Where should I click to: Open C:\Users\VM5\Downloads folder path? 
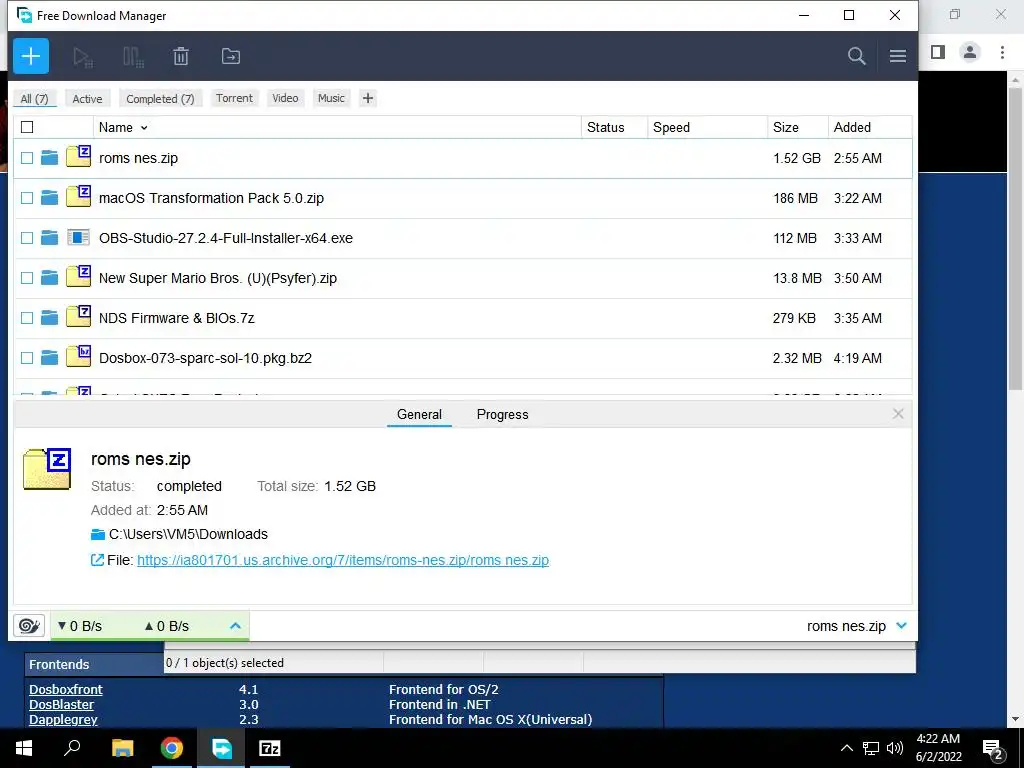tap(188, 534)
